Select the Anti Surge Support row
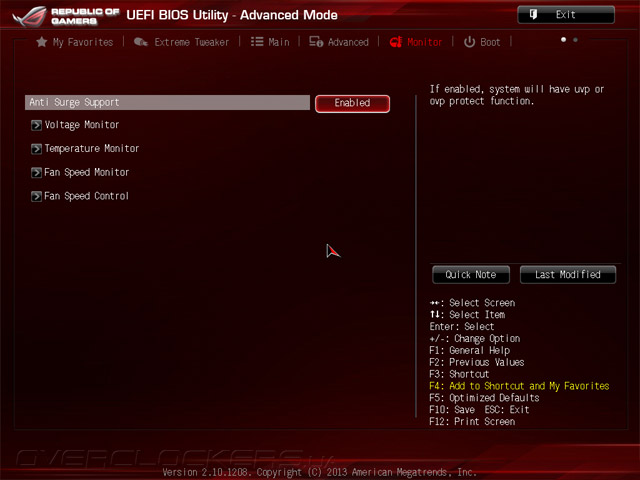The width and height of the screenshot is (640, 480). tap(167, 102)
